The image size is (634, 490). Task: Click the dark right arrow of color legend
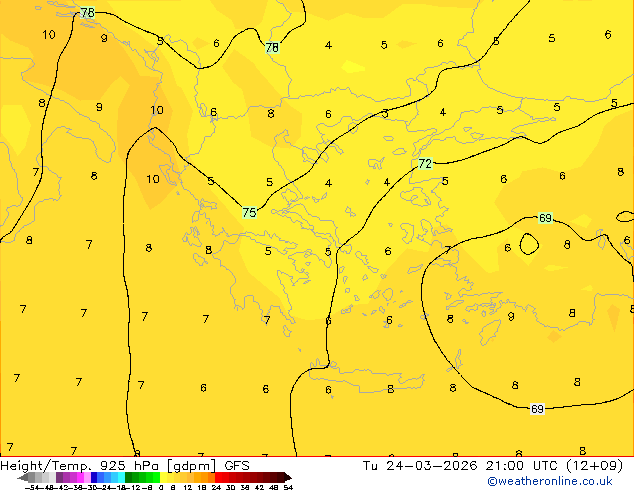[x=288, y=477]
